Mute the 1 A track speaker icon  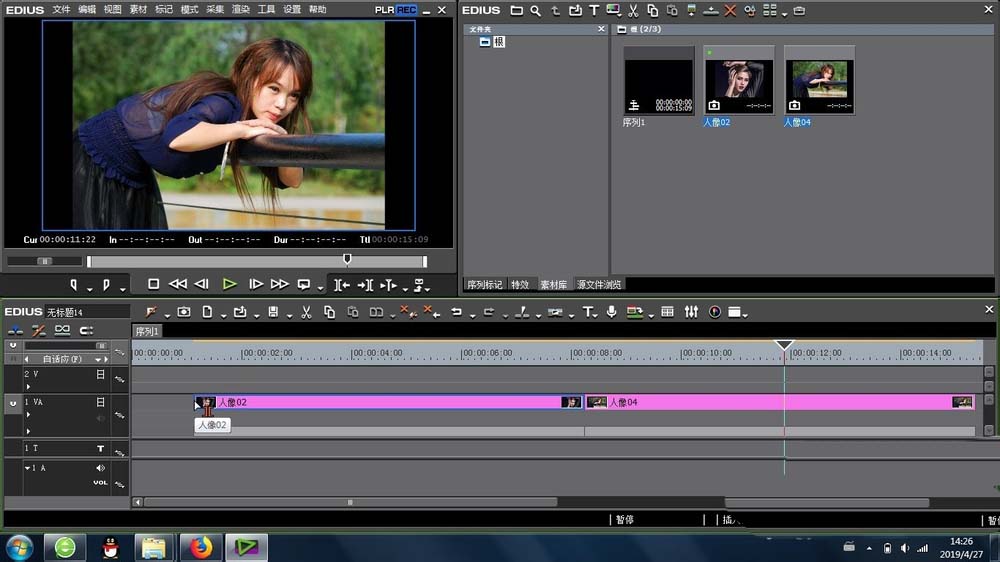coord(100,468)
